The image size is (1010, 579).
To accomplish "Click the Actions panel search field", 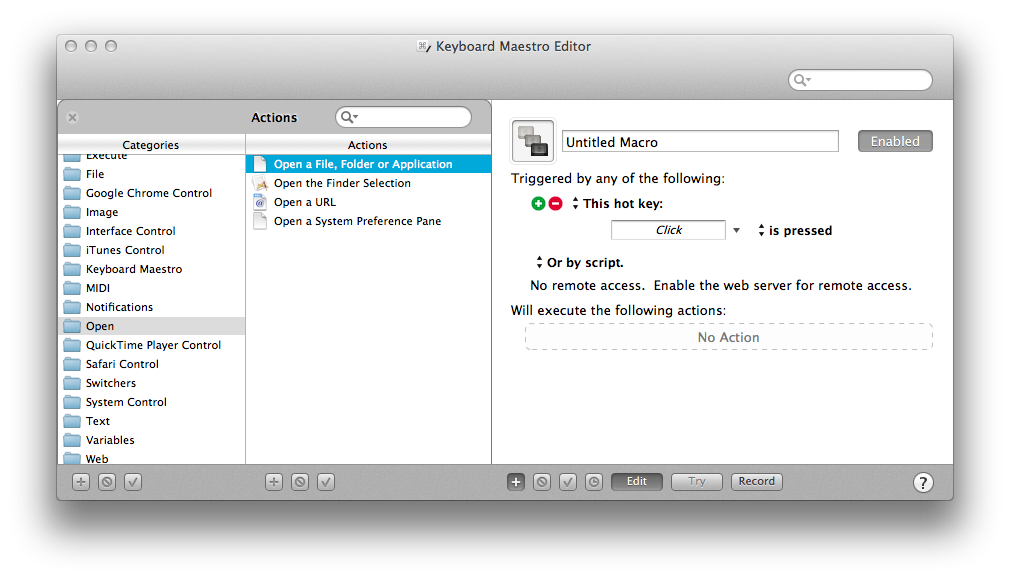I will [403, 117].
